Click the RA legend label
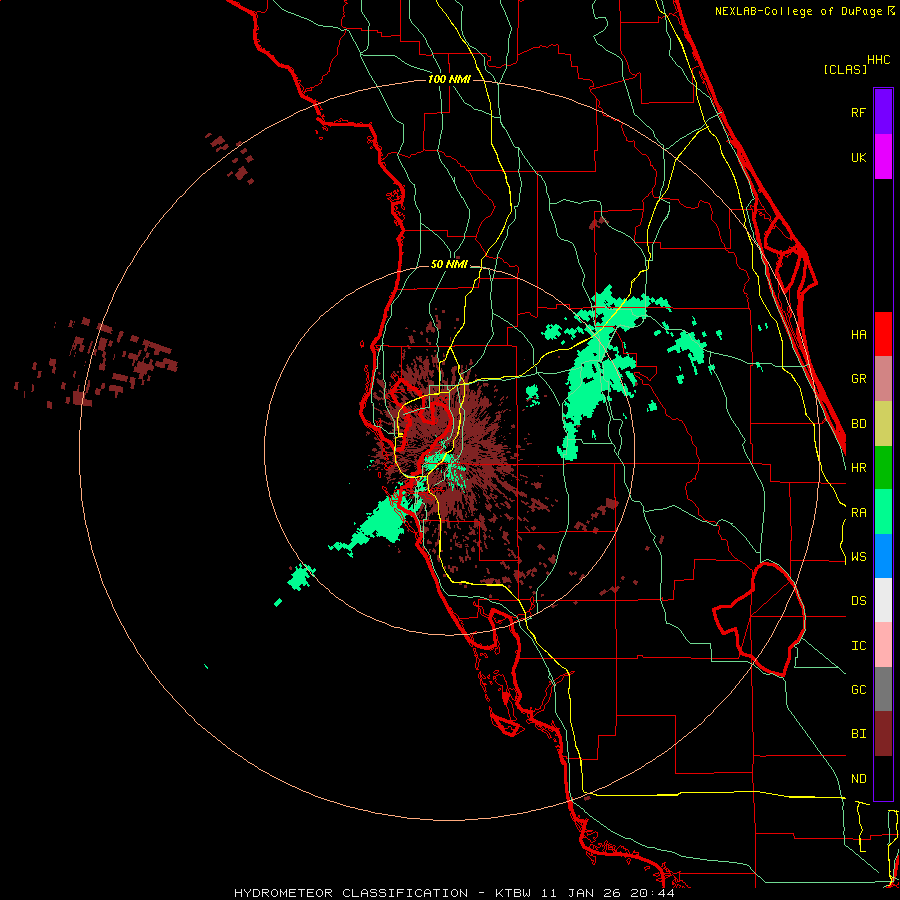 [858, 513]
